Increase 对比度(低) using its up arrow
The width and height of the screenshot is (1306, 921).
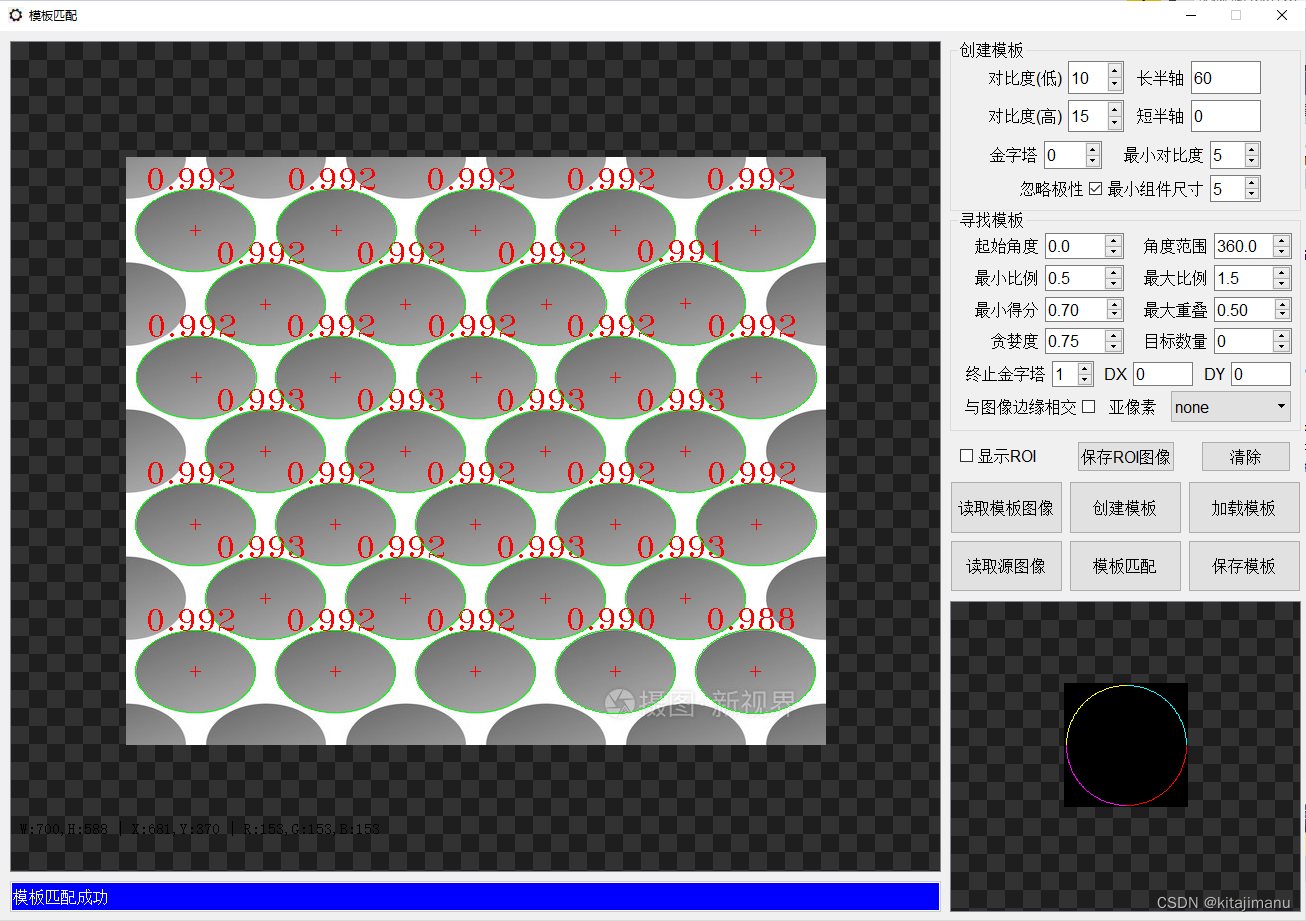point(1112,71)
